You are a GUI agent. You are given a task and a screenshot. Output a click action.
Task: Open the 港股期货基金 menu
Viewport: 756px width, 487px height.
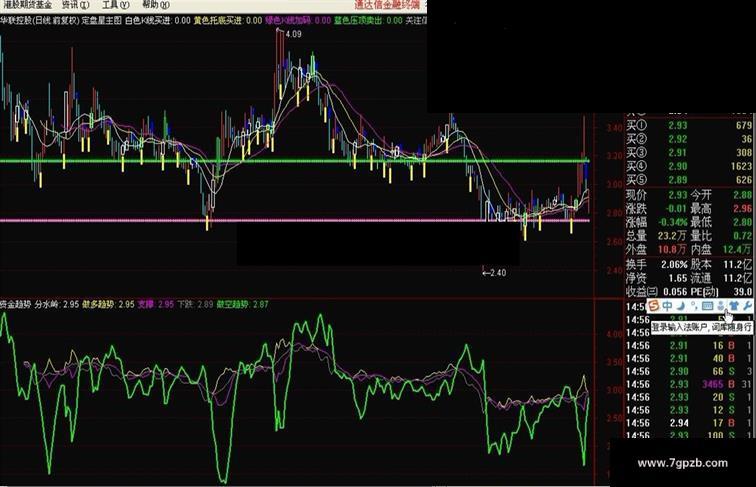(28, 5)
